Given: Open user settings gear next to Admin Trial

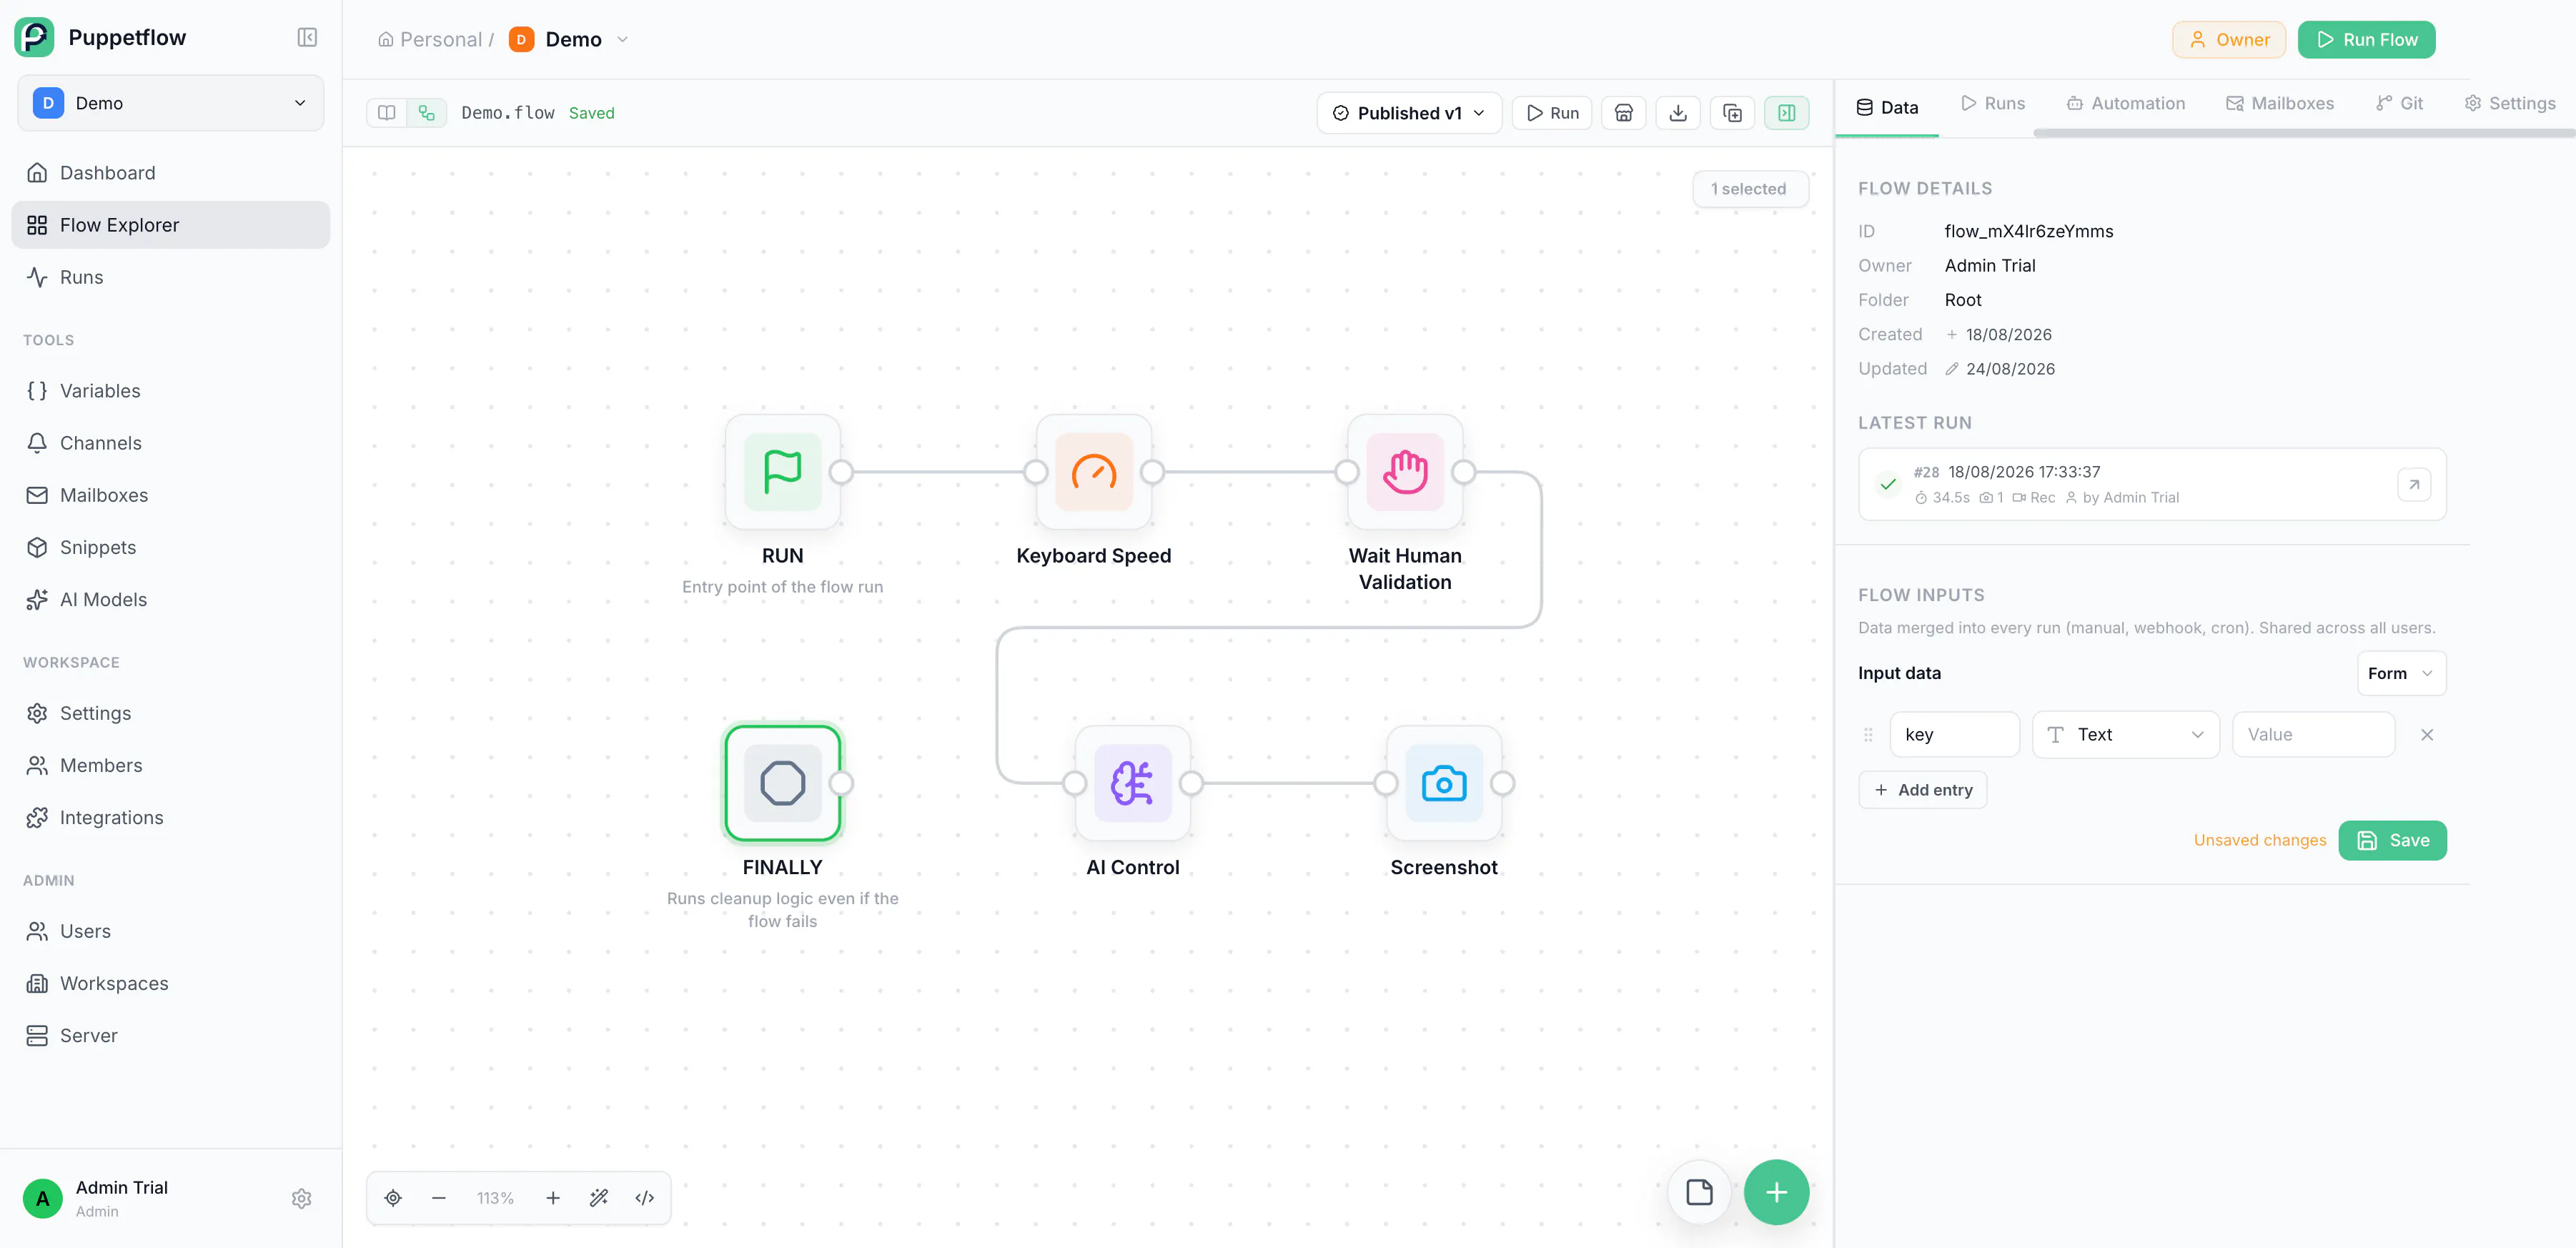Looking at the screenshot, I should click(301, 1198).
